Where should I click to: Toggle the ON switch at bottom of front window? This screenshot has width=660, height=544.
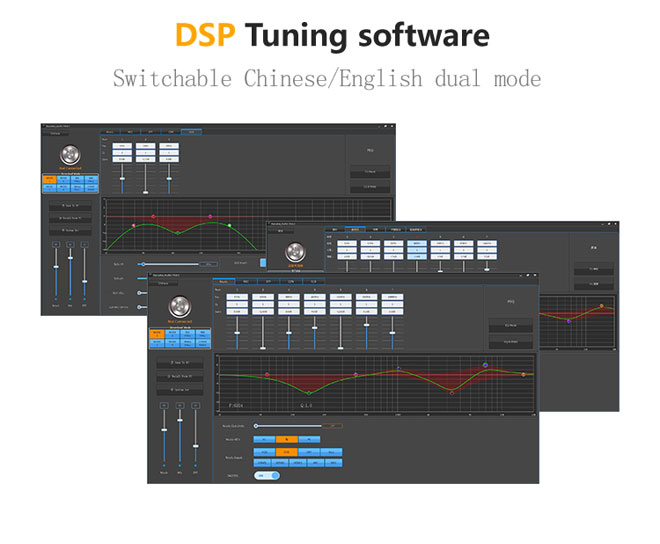pyautogui.click(x=266, y=475)
